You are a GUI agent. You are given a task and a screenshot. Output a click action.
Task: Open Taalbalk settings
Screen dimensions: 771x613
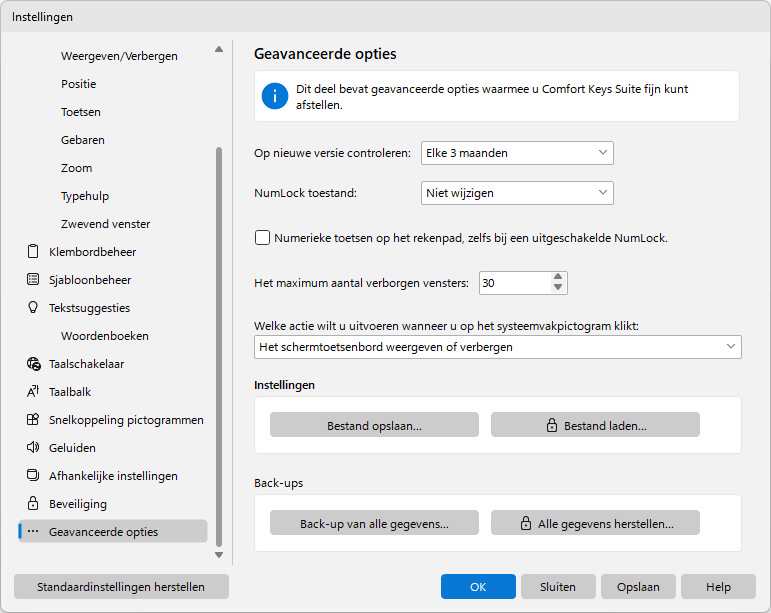click(70, 392)
